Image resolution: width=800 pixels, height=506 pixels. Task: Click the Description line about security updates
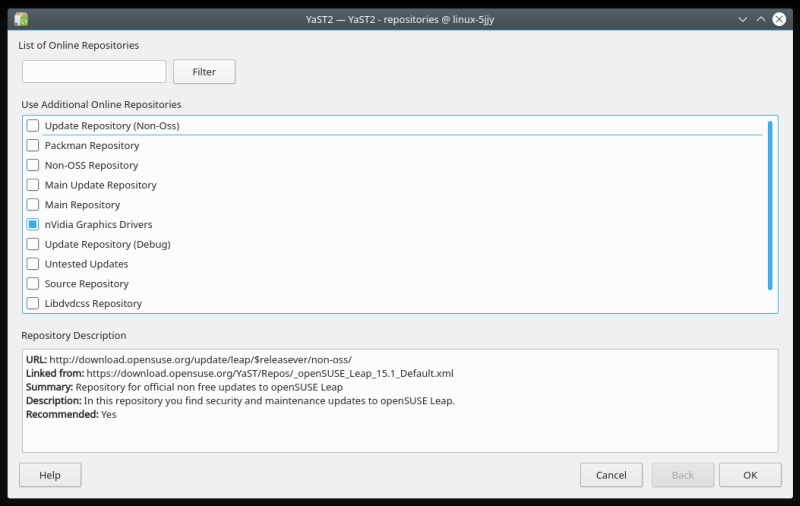(x=240, y=401)
